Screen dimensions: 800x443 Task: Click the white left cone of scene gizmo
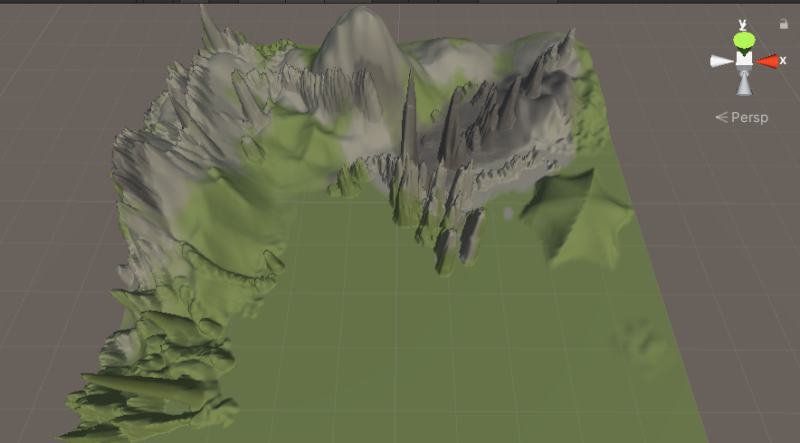coord(722,61)
